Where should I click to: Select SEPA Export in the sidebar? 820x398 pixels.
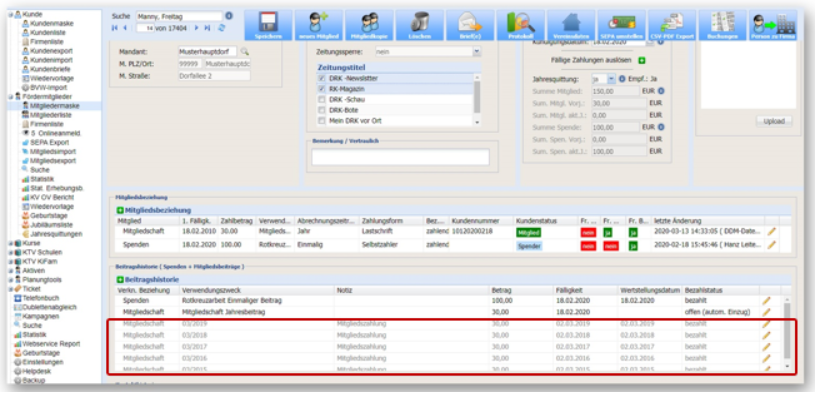coord(49,142)
